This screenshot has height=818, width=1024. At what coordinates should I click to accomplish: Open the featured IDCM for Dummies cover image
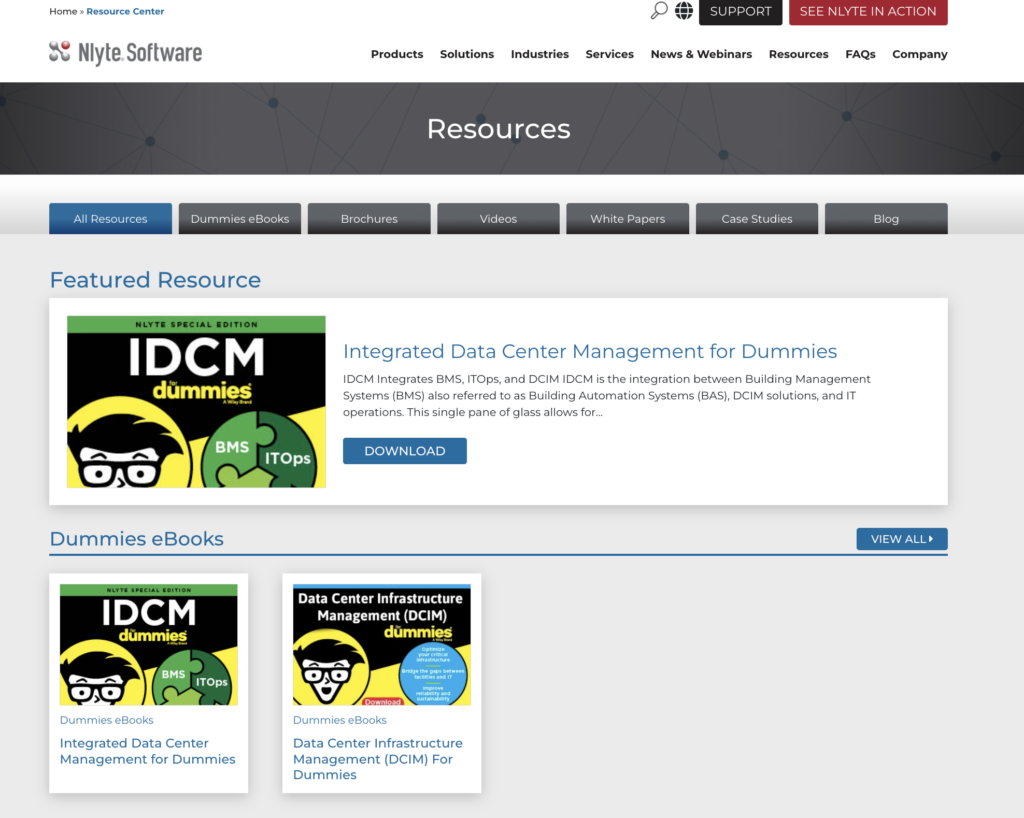click(x=197, y=401)
